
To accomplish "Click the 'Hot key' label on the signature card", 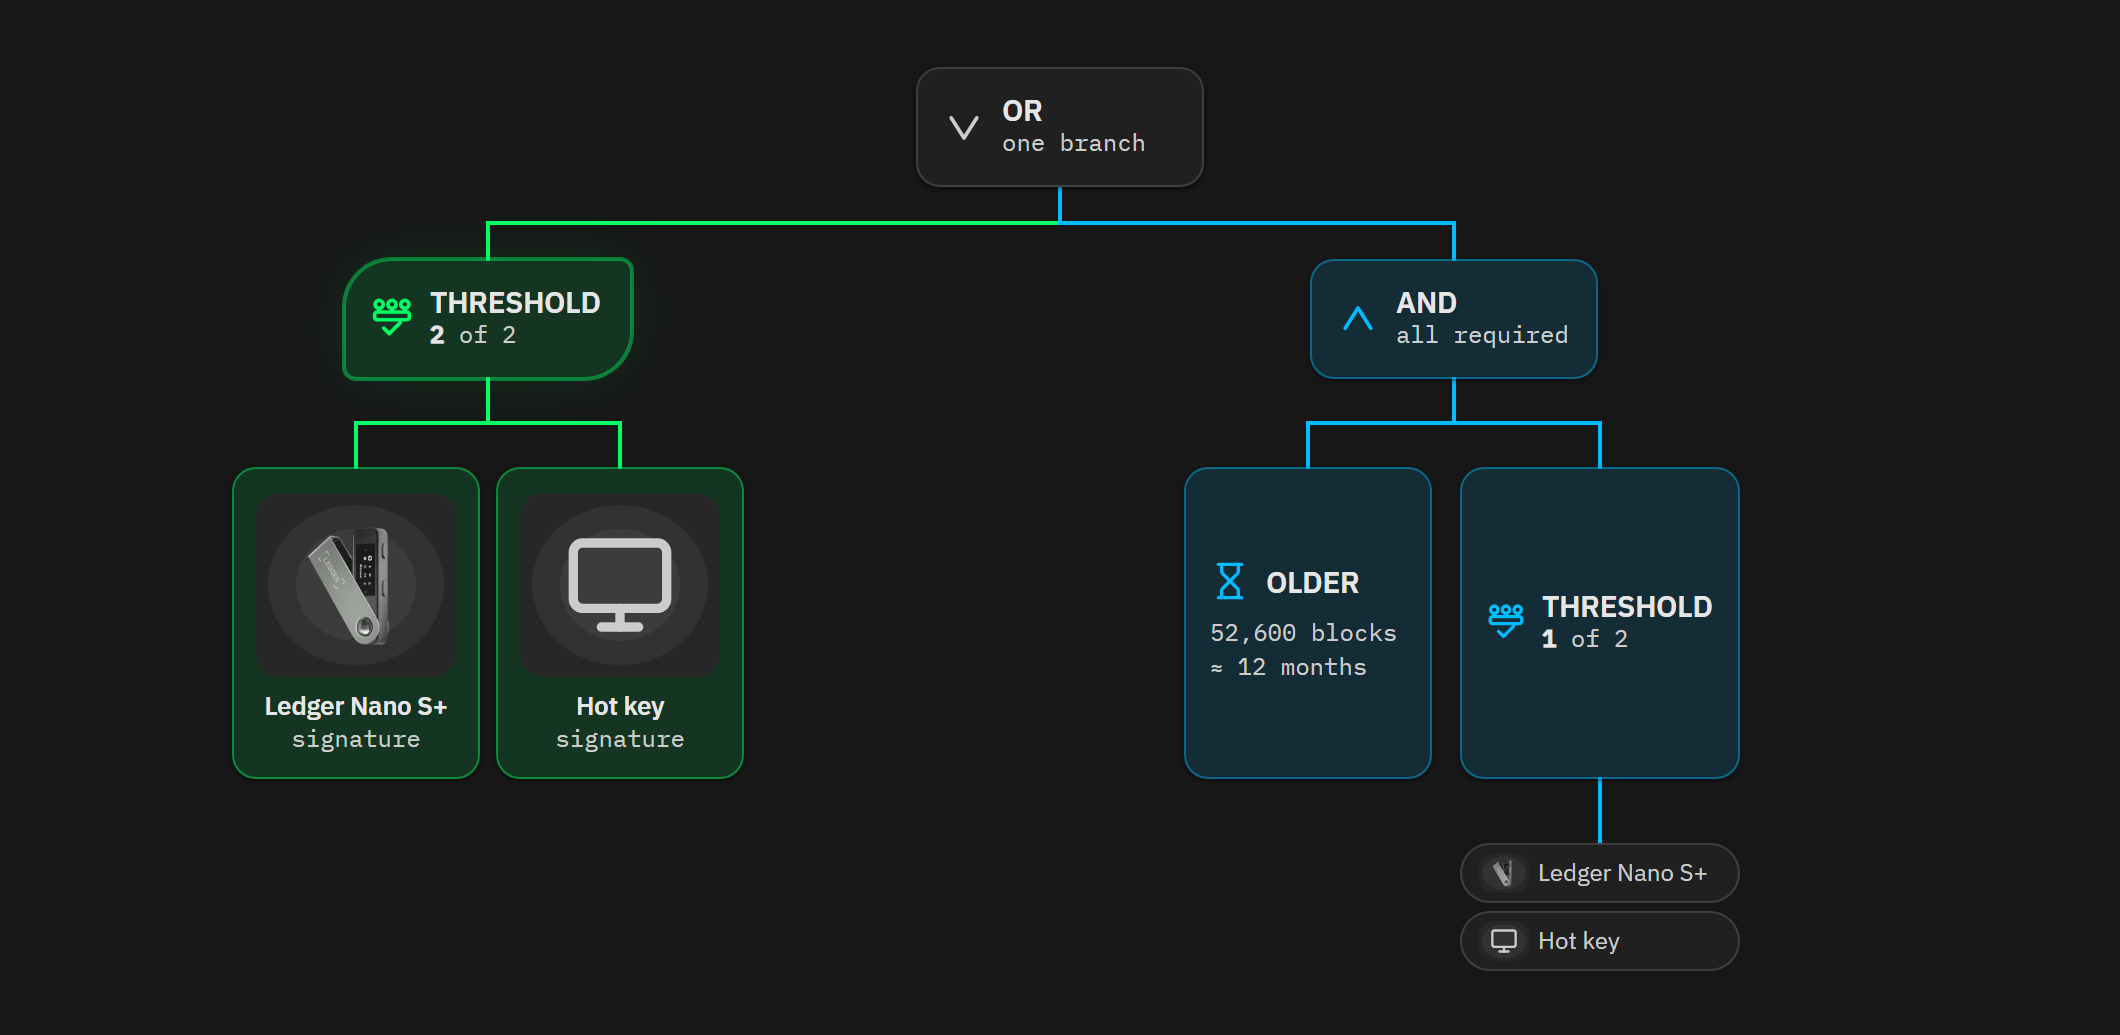I will [x=620, y=706].
